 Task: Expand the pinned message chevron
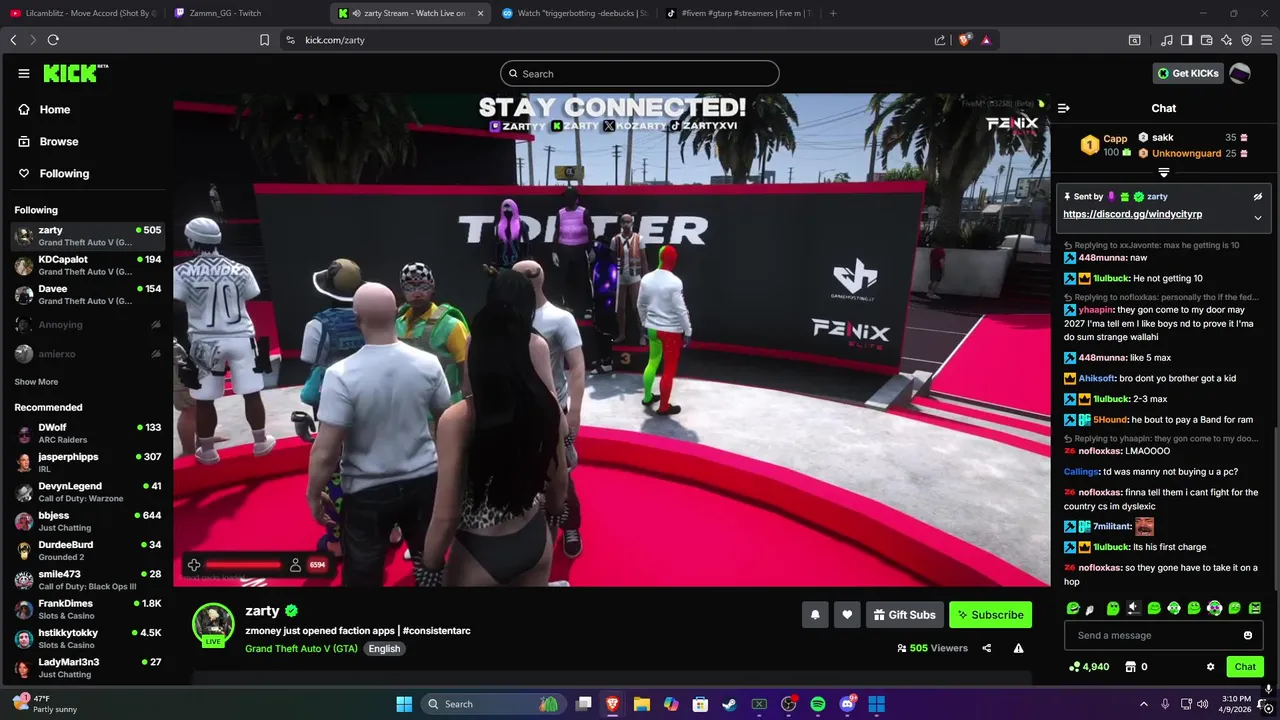1258,217
